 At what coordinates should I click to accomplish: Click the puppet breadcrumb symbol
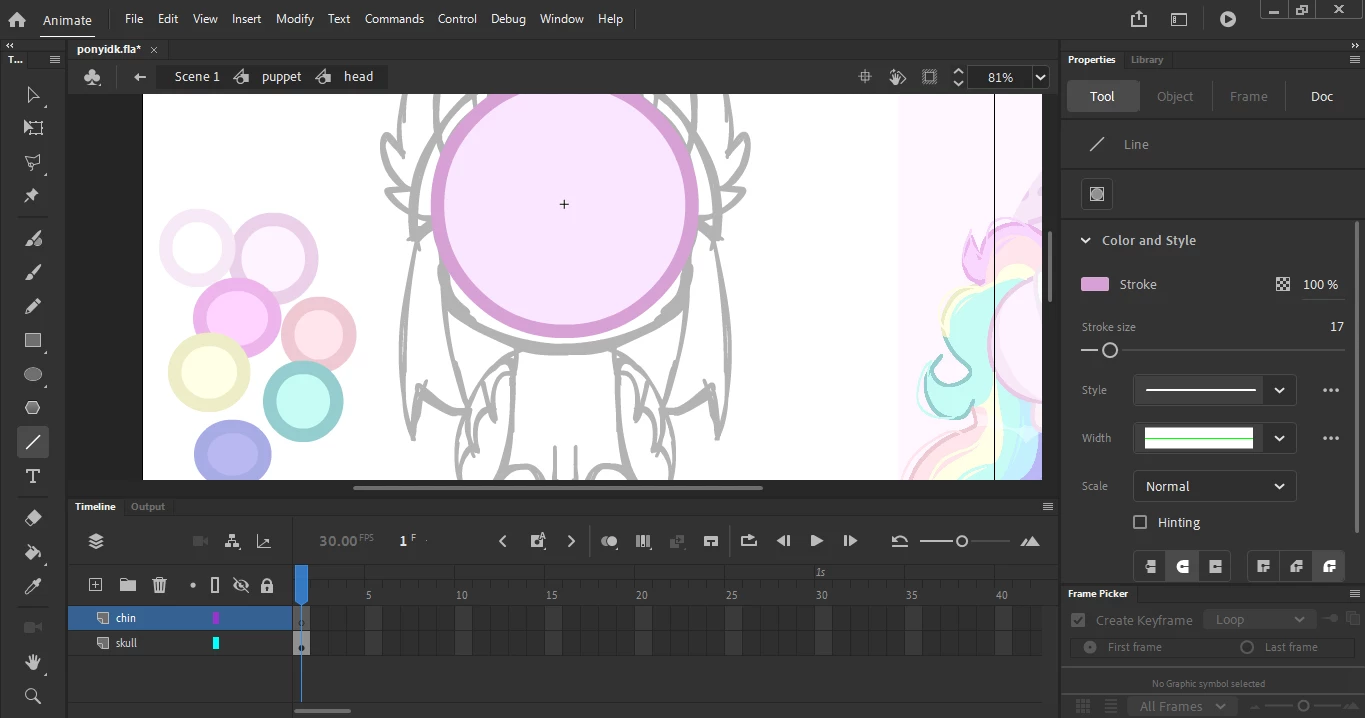(x=281, y=77)
